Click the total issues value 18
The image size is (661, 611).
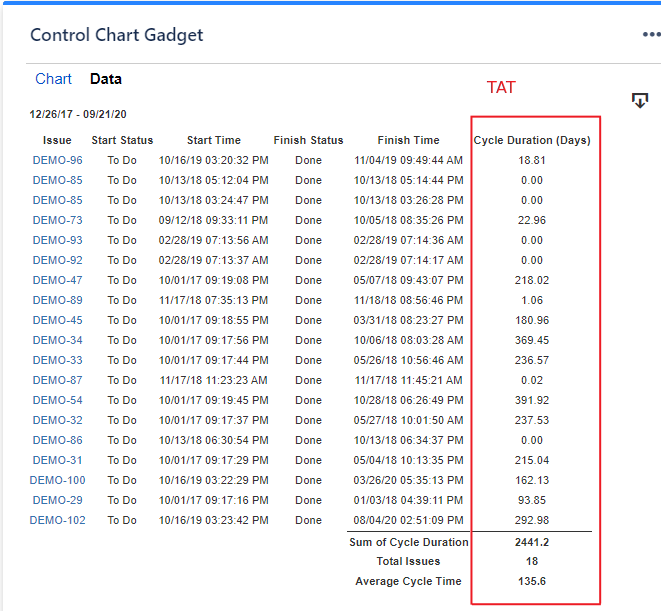532,561
